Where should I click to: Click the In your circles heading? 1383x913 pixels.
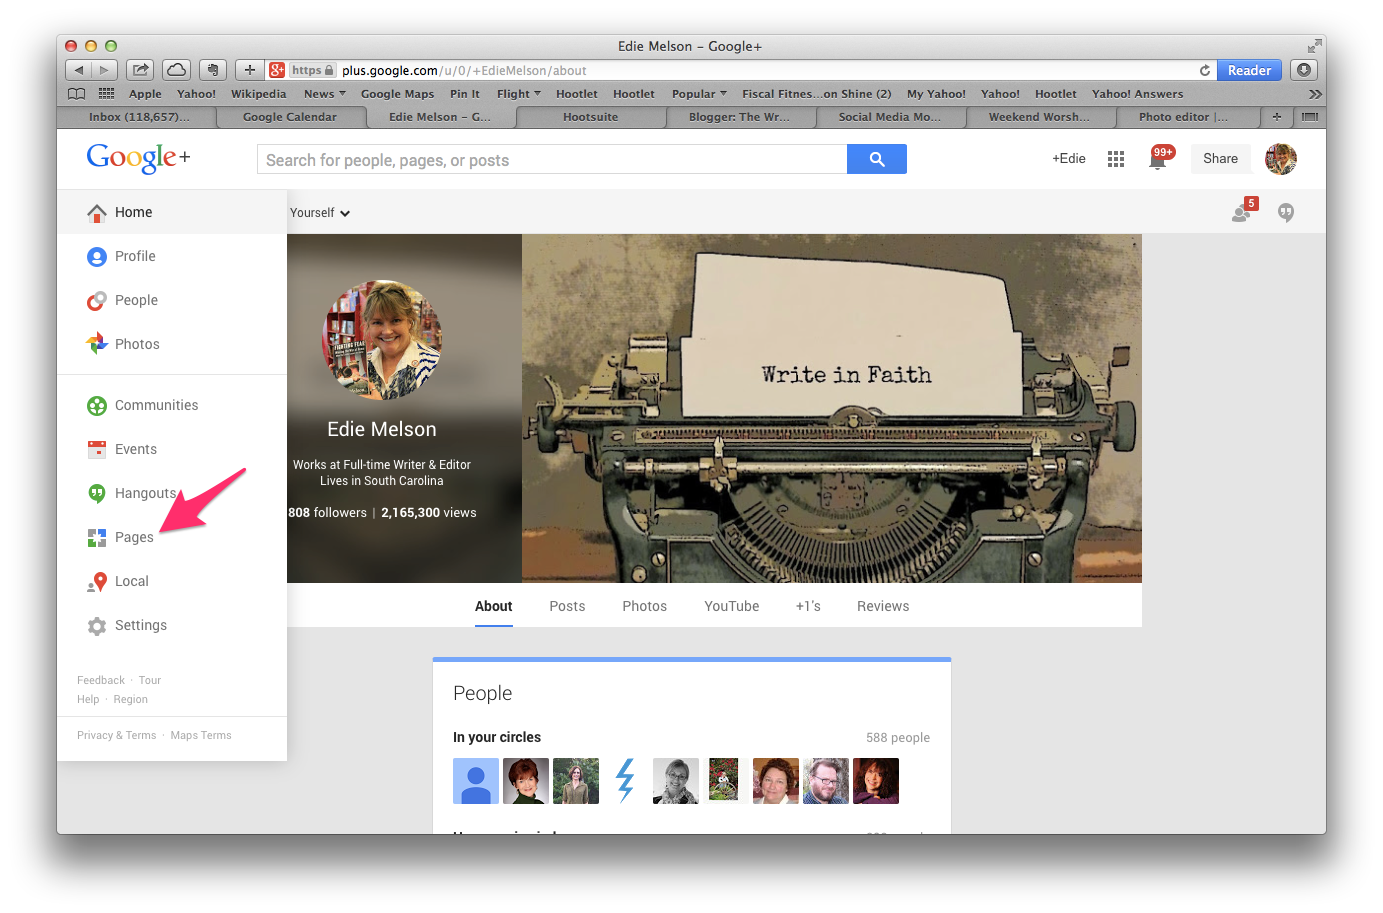[x=497, y=737]
